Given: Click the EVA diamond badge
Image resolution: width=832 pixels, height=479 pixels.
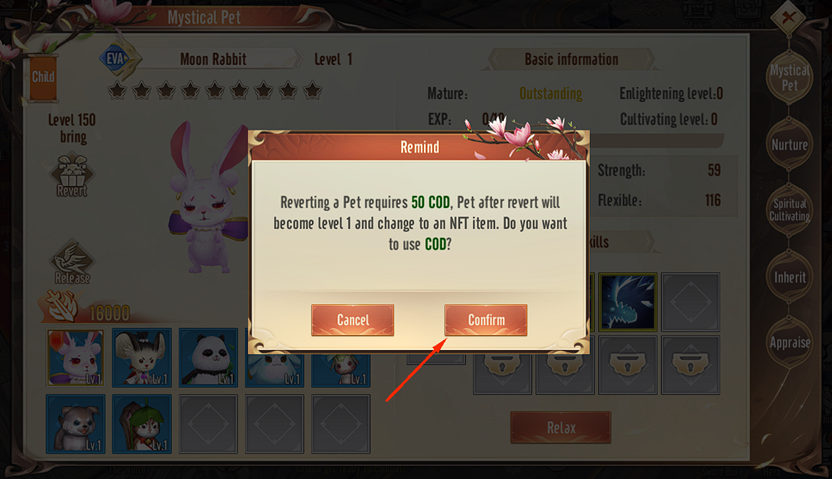Looking at the screenshot, I should point(116,58).
